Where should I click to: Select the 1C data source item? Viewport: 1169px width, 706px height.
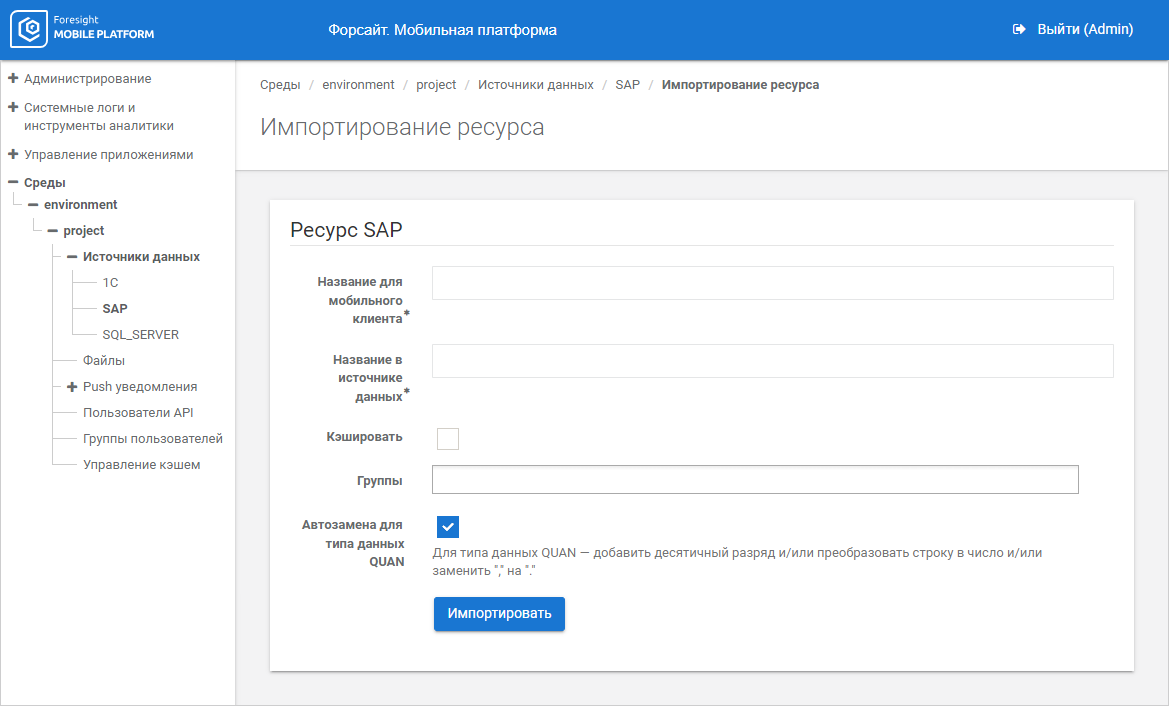(x=110, y=283)
